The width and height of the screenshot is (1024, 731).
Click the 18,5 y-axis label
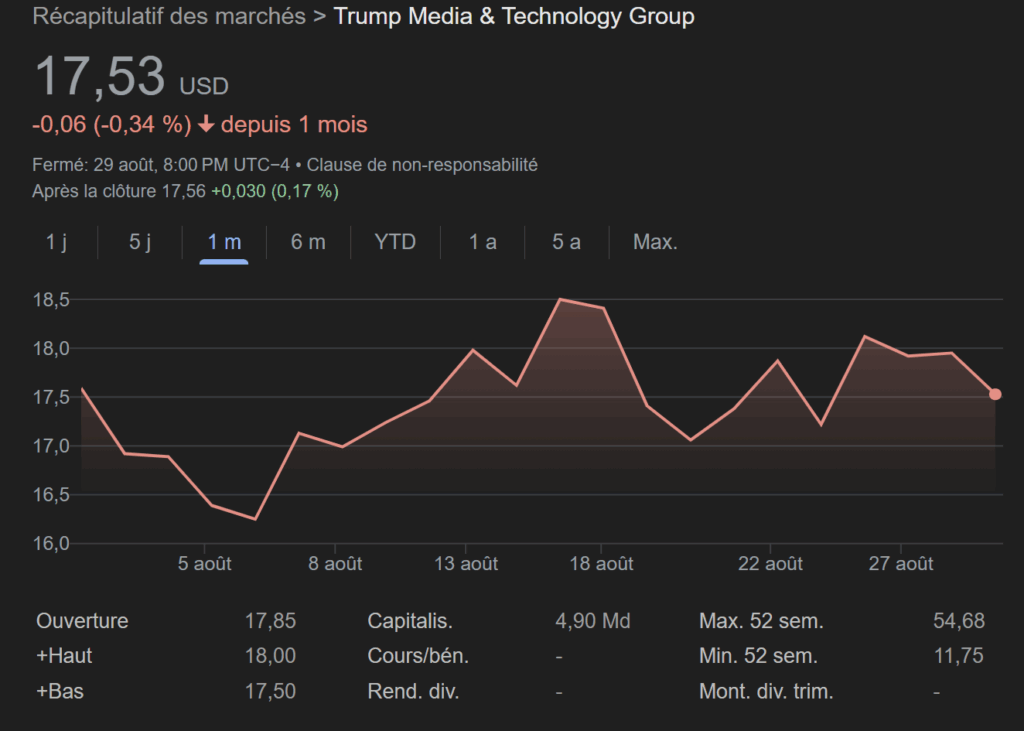click(51, 300)
